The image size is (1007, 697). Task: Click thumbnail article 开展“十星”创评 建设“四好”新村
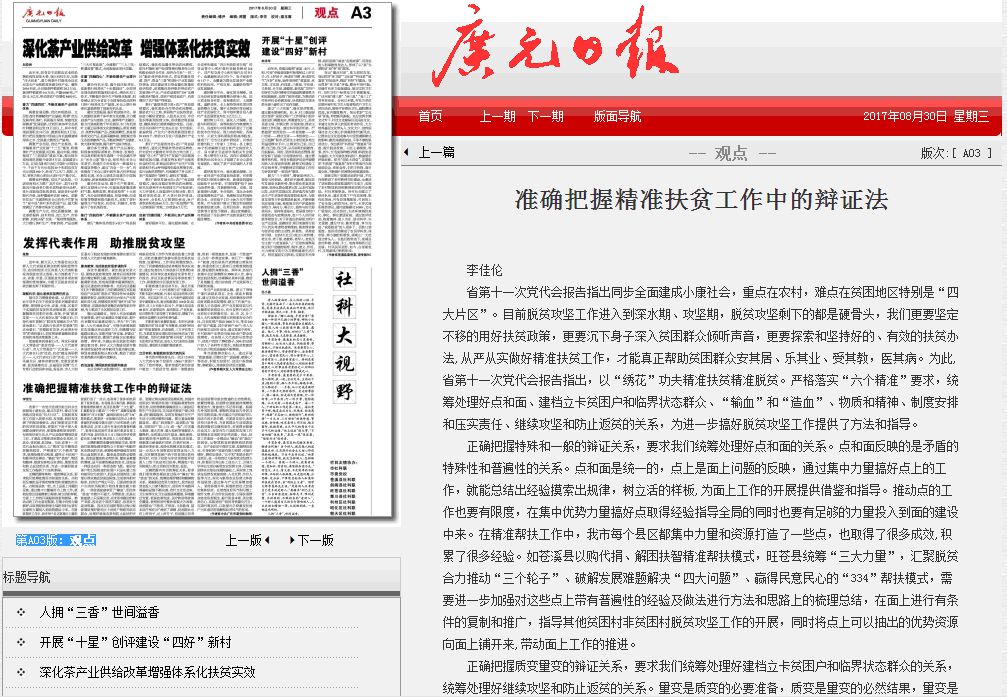293,46
